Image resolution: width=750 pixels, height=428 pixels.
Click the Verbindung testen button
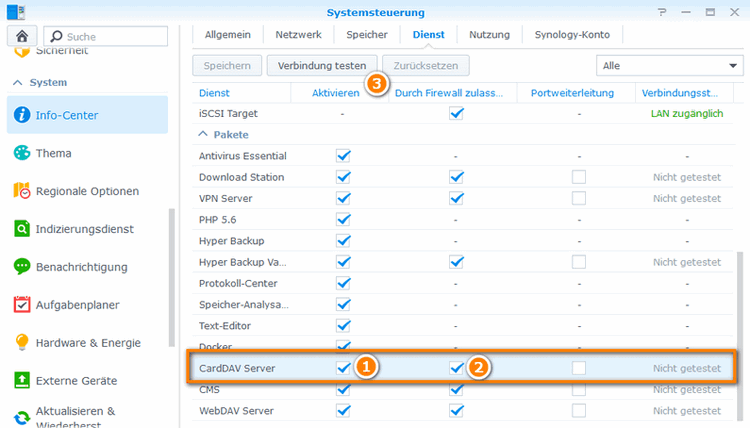[322, 66]
